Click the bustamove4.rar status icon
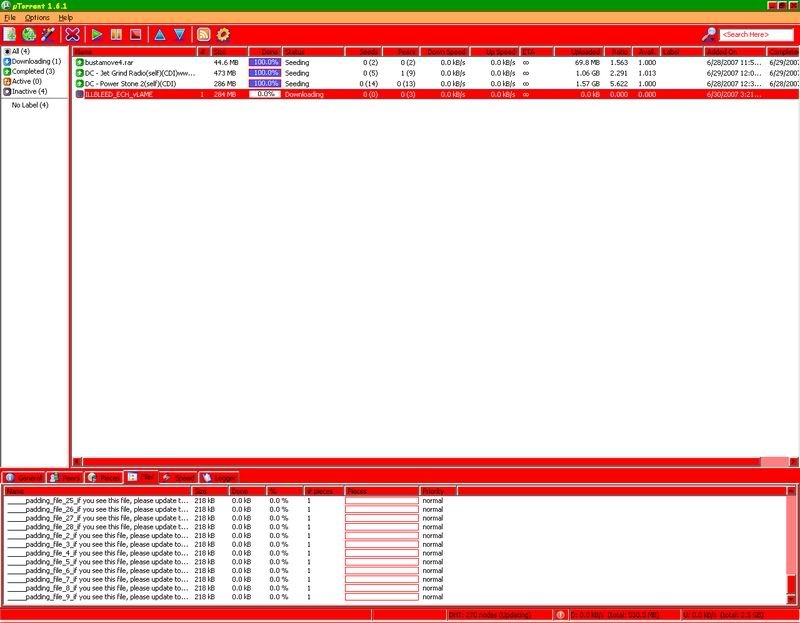800x623 pixels. point(80,63)
